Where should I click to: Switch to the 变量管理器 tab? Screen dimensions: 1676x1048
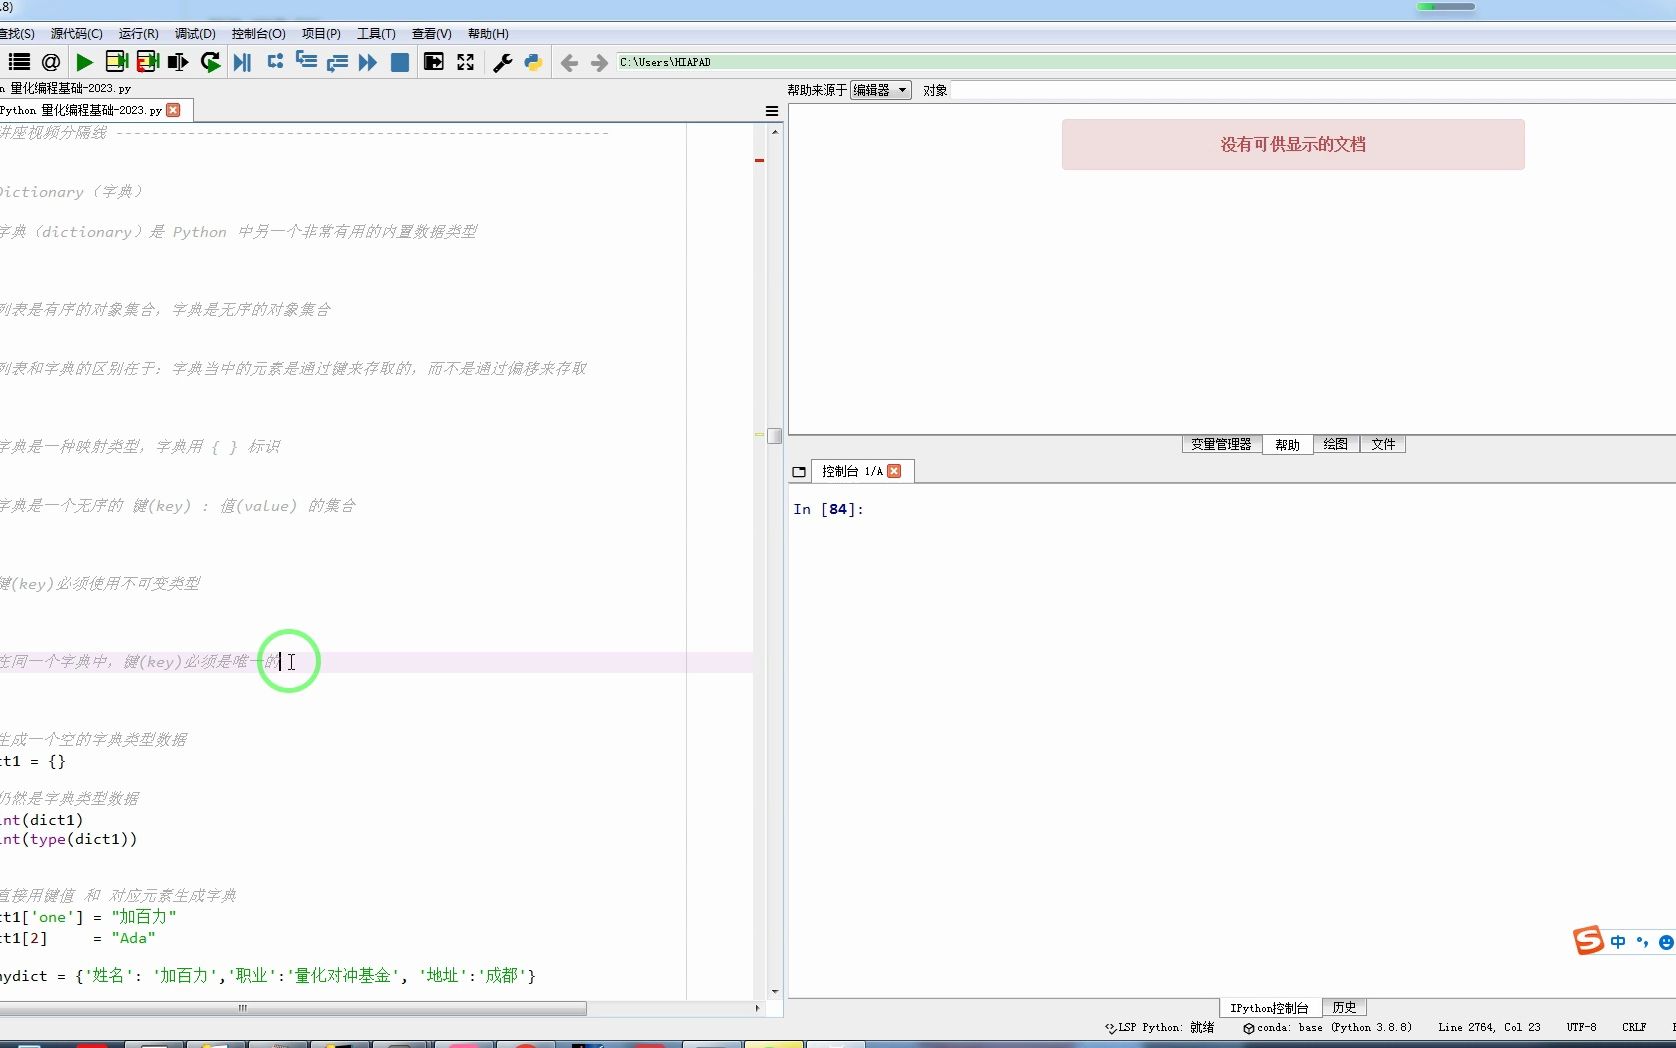tap(1221, 445)
